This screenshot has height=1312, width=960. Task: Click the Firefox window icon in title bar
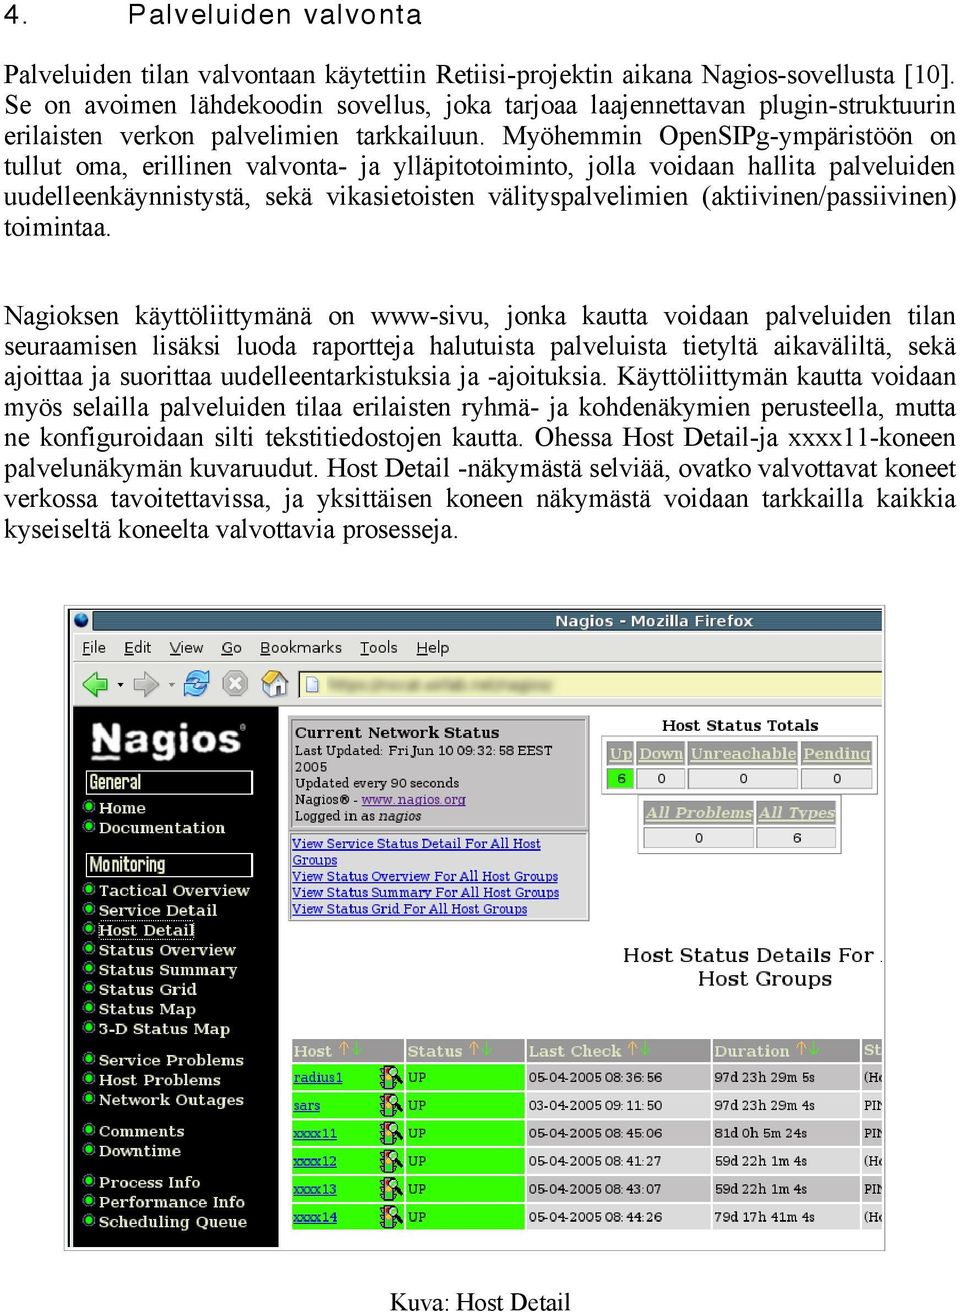pos(82,620)
